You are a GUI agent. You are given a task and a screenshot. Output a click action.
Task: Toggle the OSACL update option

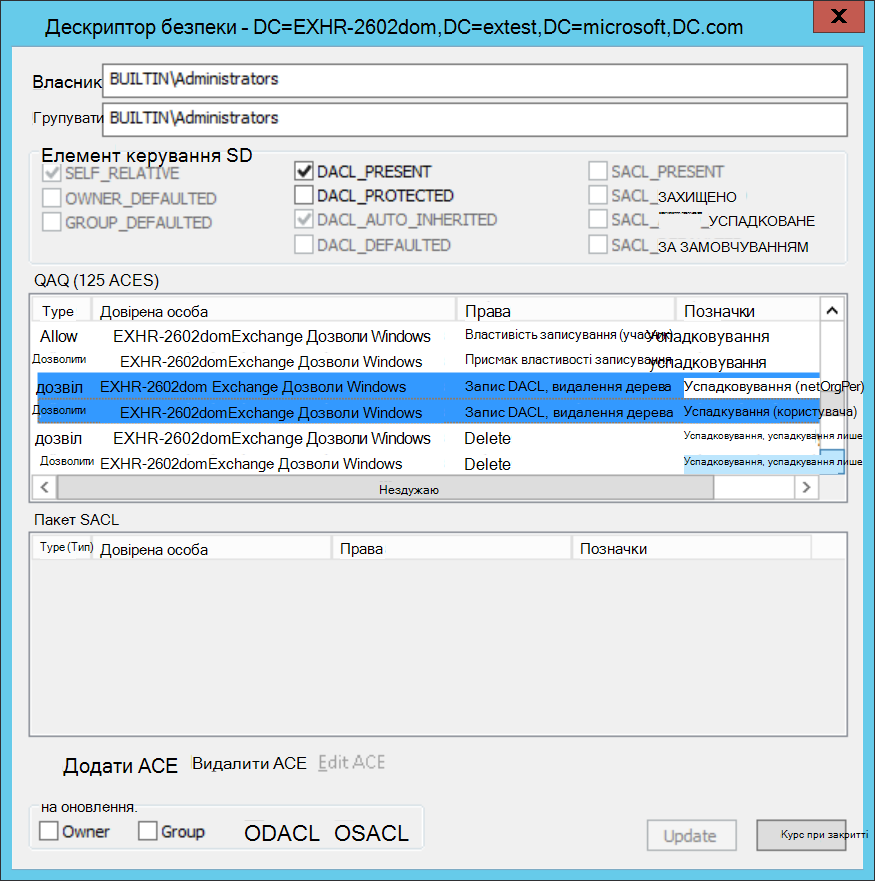click(x=371, y=833)
